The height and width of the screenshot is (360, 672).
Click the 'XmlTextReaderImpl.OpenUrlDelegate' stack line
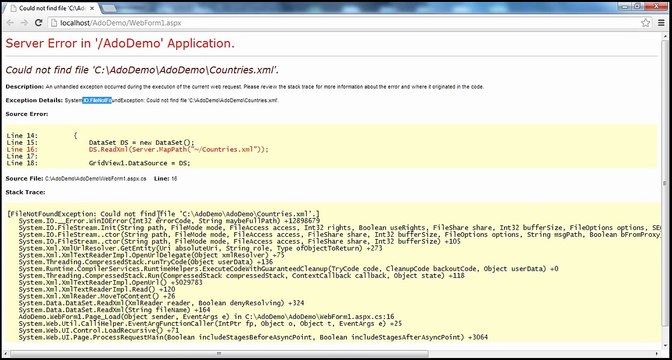pos(152,255)
